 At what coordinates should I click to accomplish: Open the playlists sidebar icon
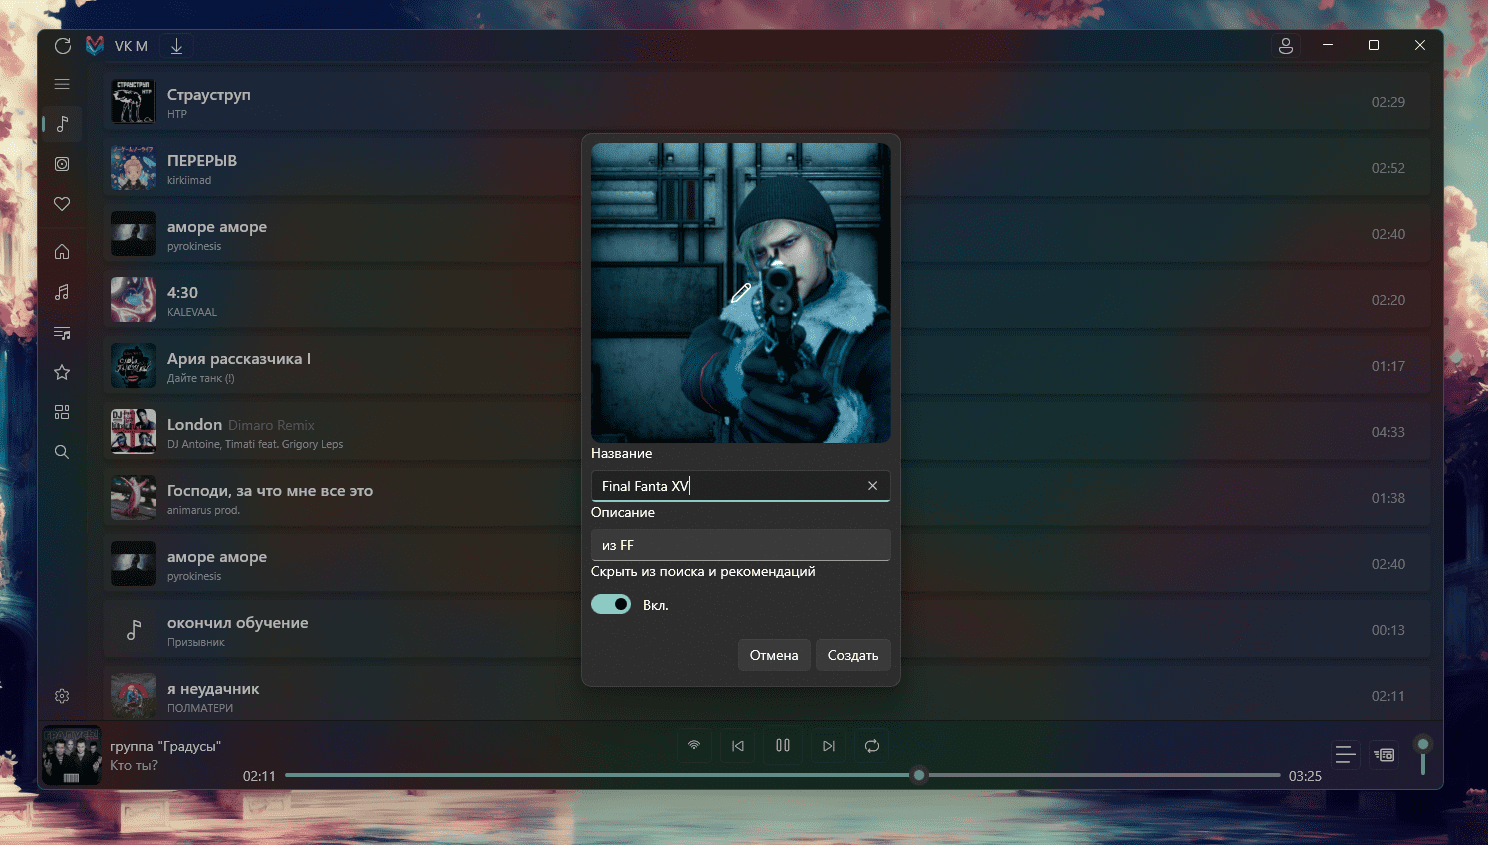62,332
